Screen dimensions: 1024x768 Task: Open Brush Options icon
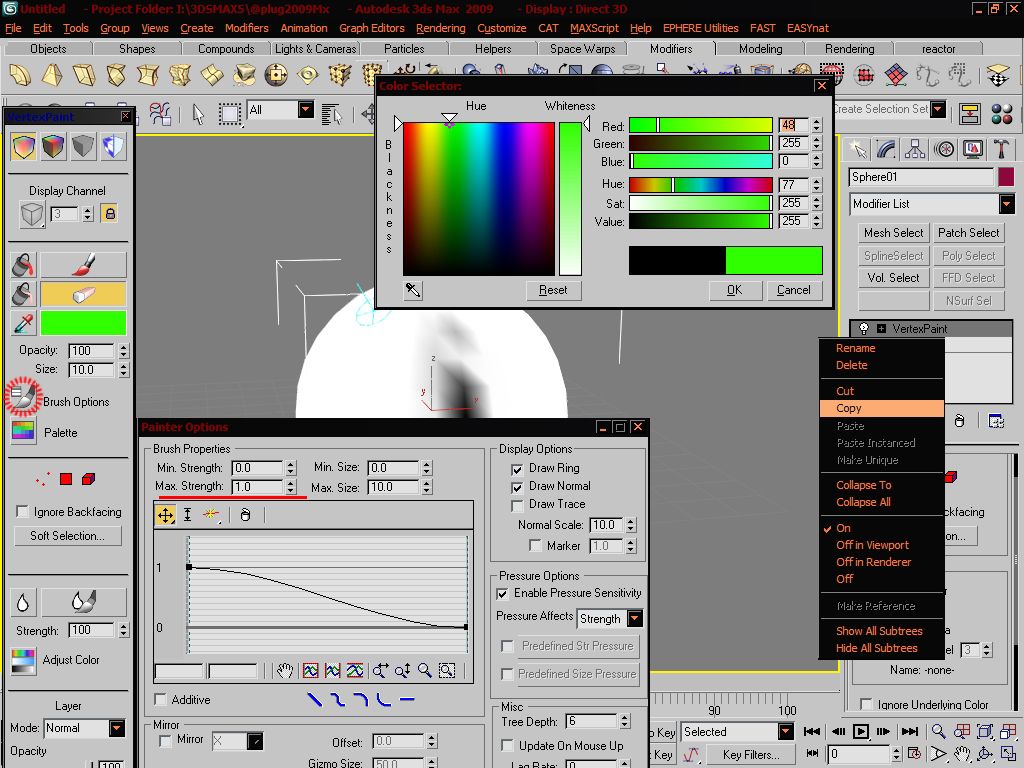24,397
